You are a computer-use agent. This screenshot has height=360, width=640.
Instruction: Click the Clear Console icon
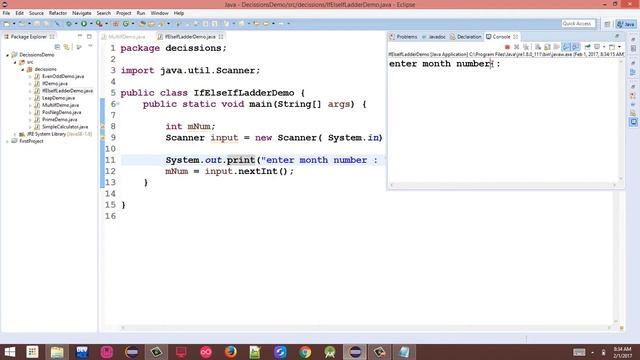click(x=538, y=47)
